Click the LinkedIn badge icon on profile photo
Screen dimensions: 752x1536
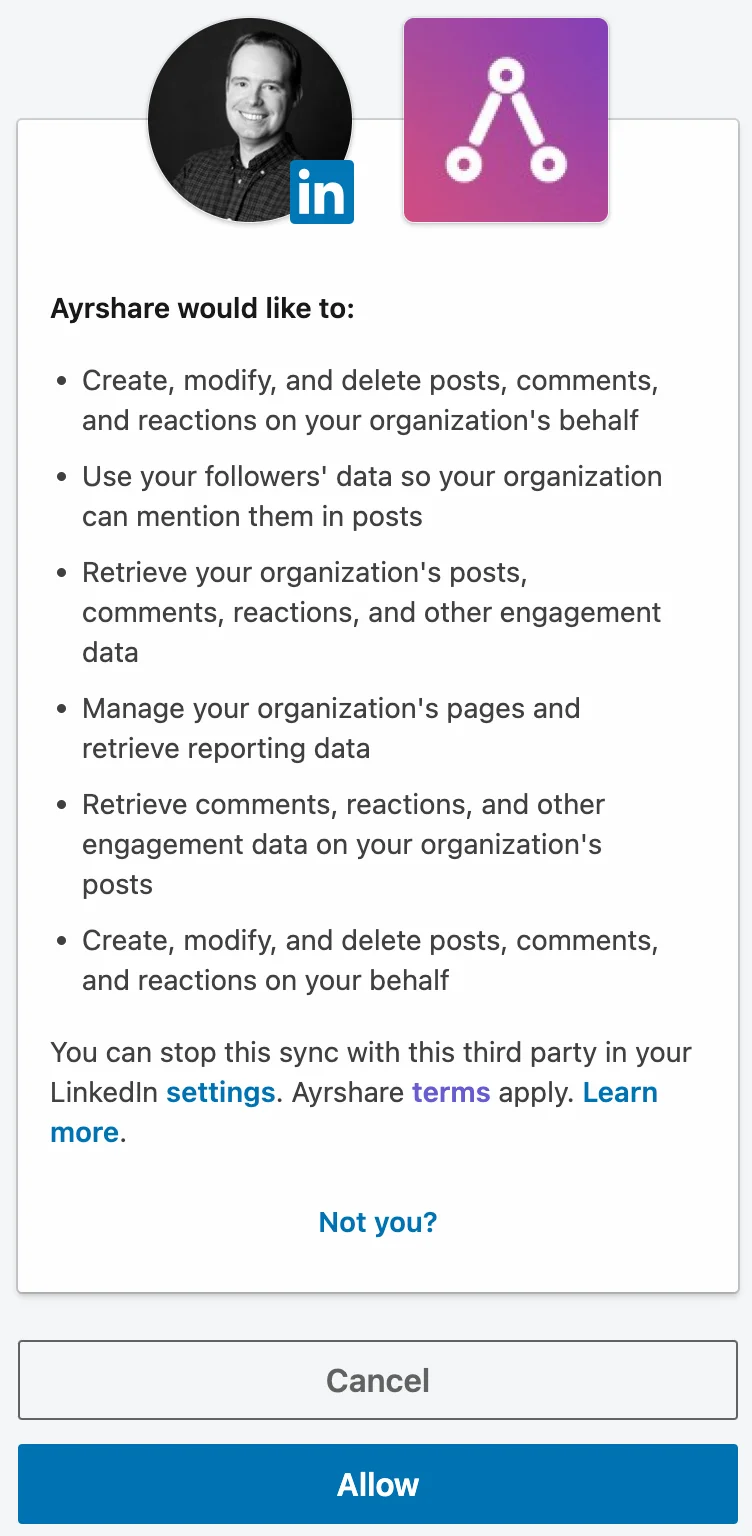(x=322, y=192)
